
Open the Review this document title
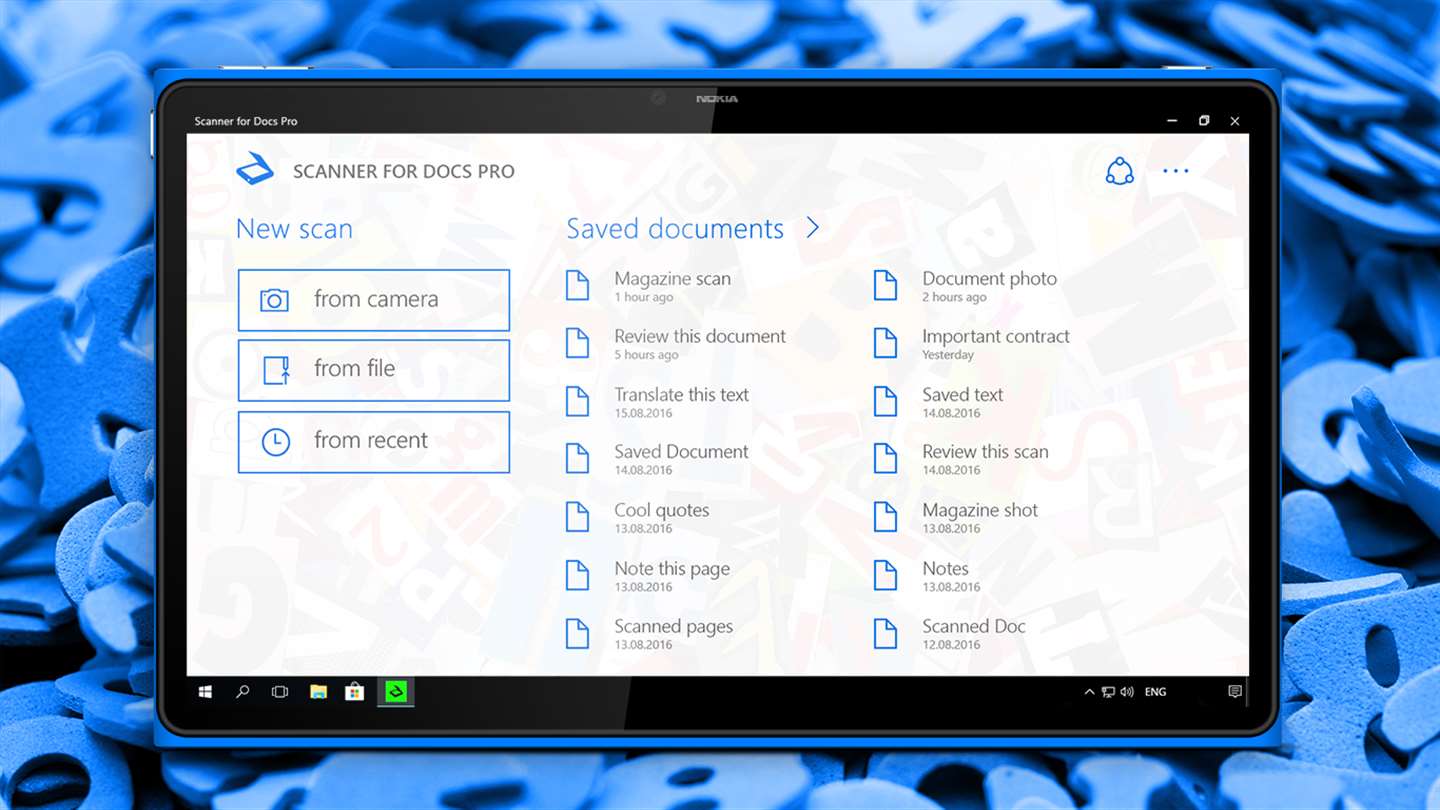700,336
